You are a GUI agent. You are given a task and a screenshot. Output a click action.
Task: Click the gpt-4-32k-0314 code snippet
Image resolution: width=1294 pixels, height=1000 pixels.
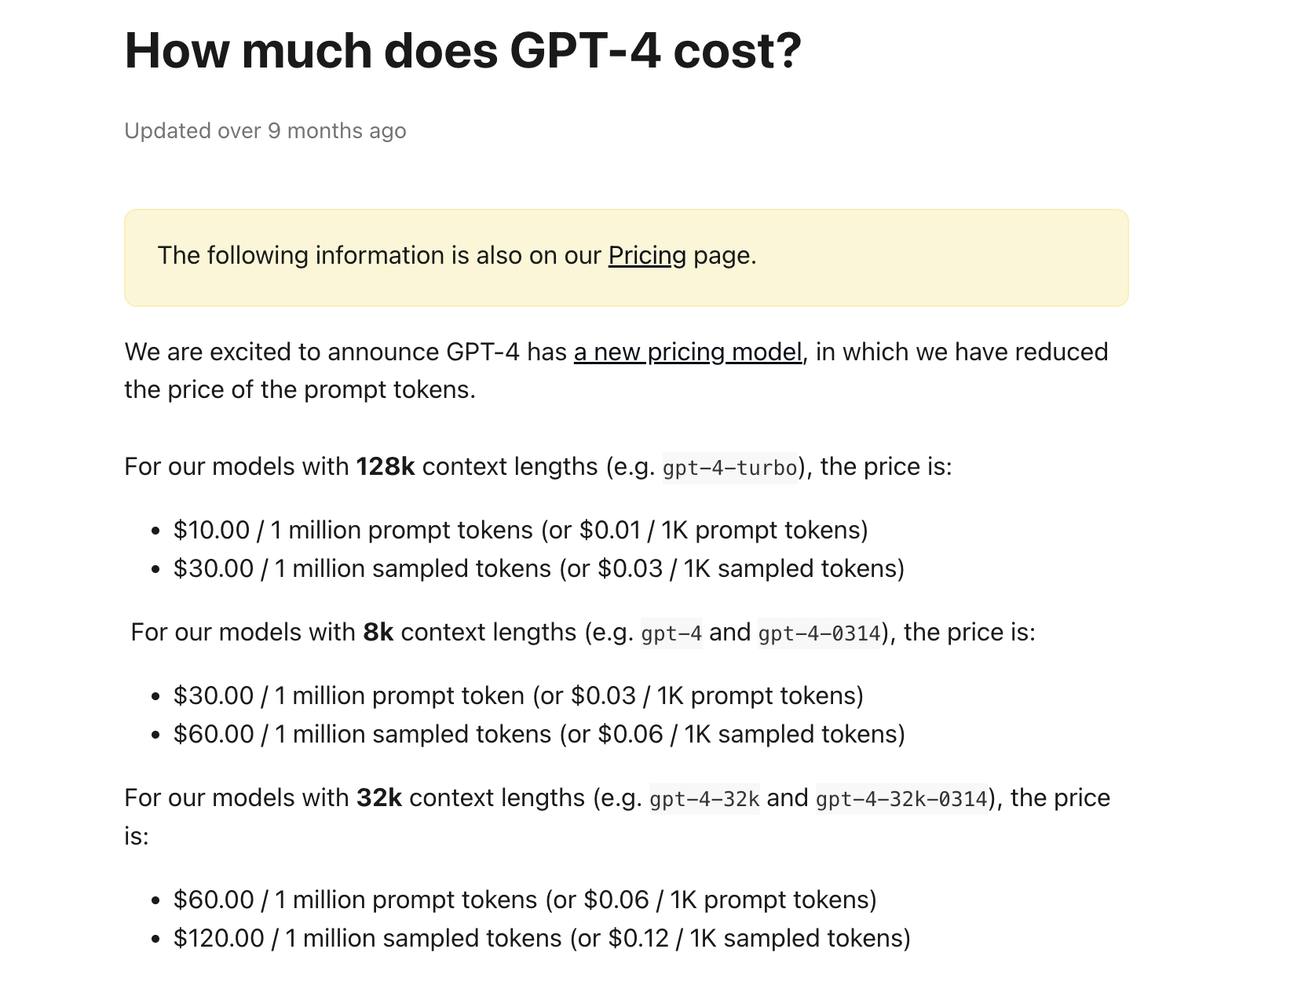[901, 799]
